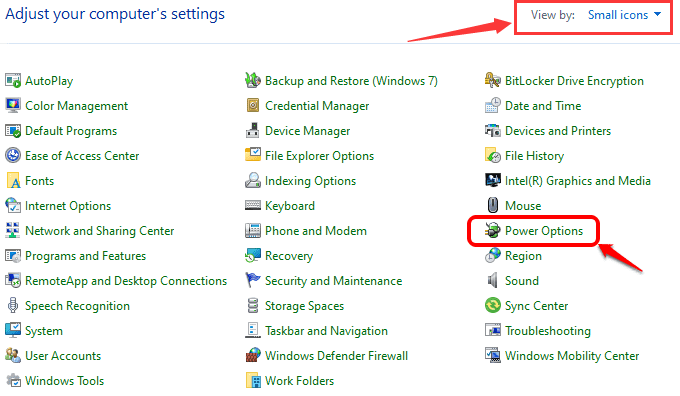680x396 pixels.
Task: Click the System monitor icon
Action: (x=13, y=331)
